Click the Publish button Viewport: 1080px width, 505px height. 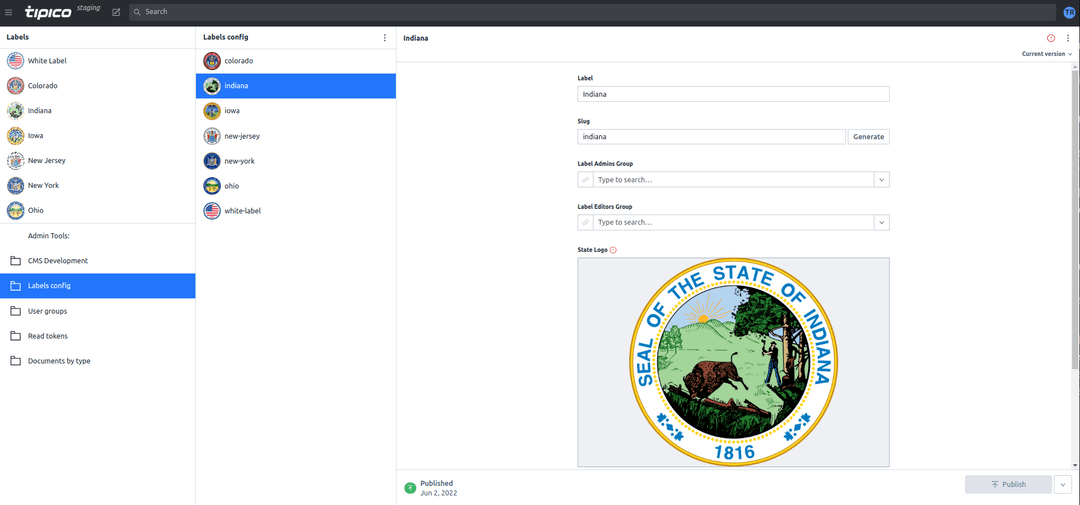[x=1008, y=484]
